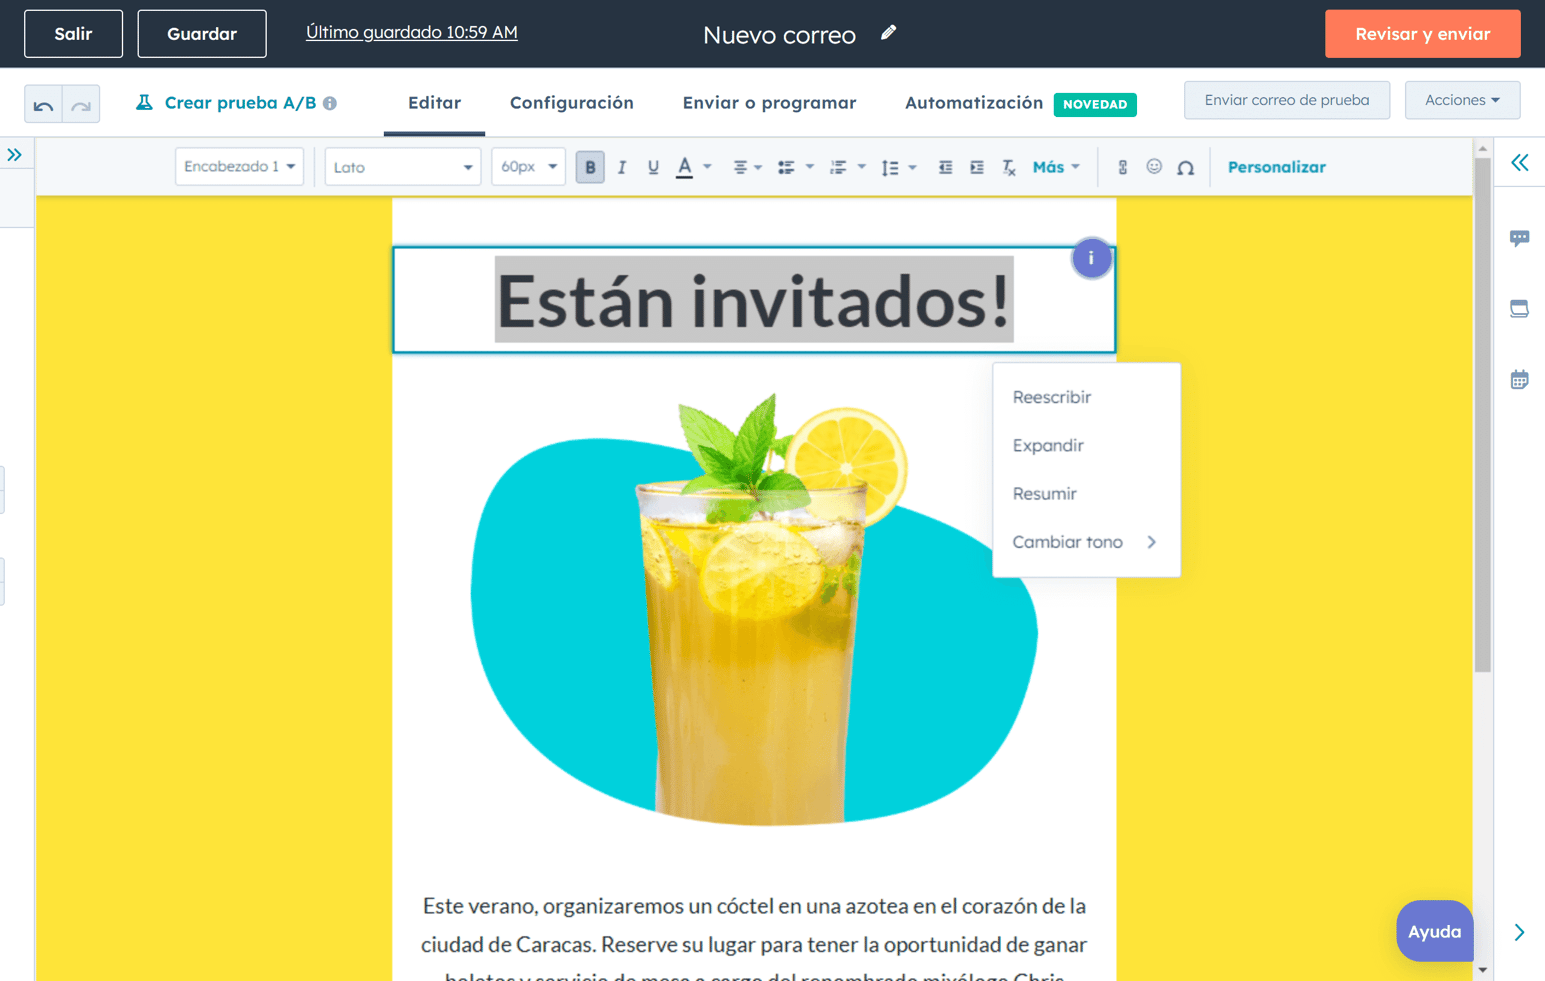Image resolution: width=1545 pixels, height=981 pixels.
Task: Increase the text indent
Action: coord(976,167)
